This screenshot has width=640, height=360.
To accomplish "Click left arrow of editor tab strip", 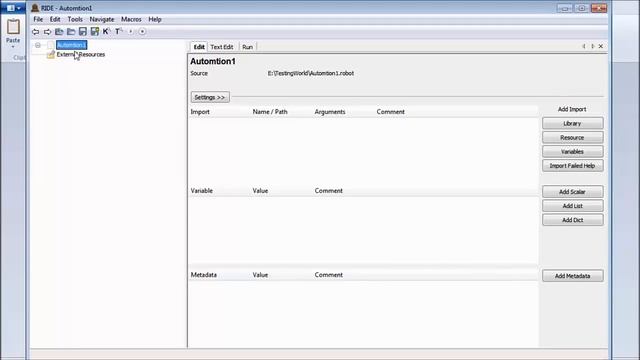I will pos(584,47).
